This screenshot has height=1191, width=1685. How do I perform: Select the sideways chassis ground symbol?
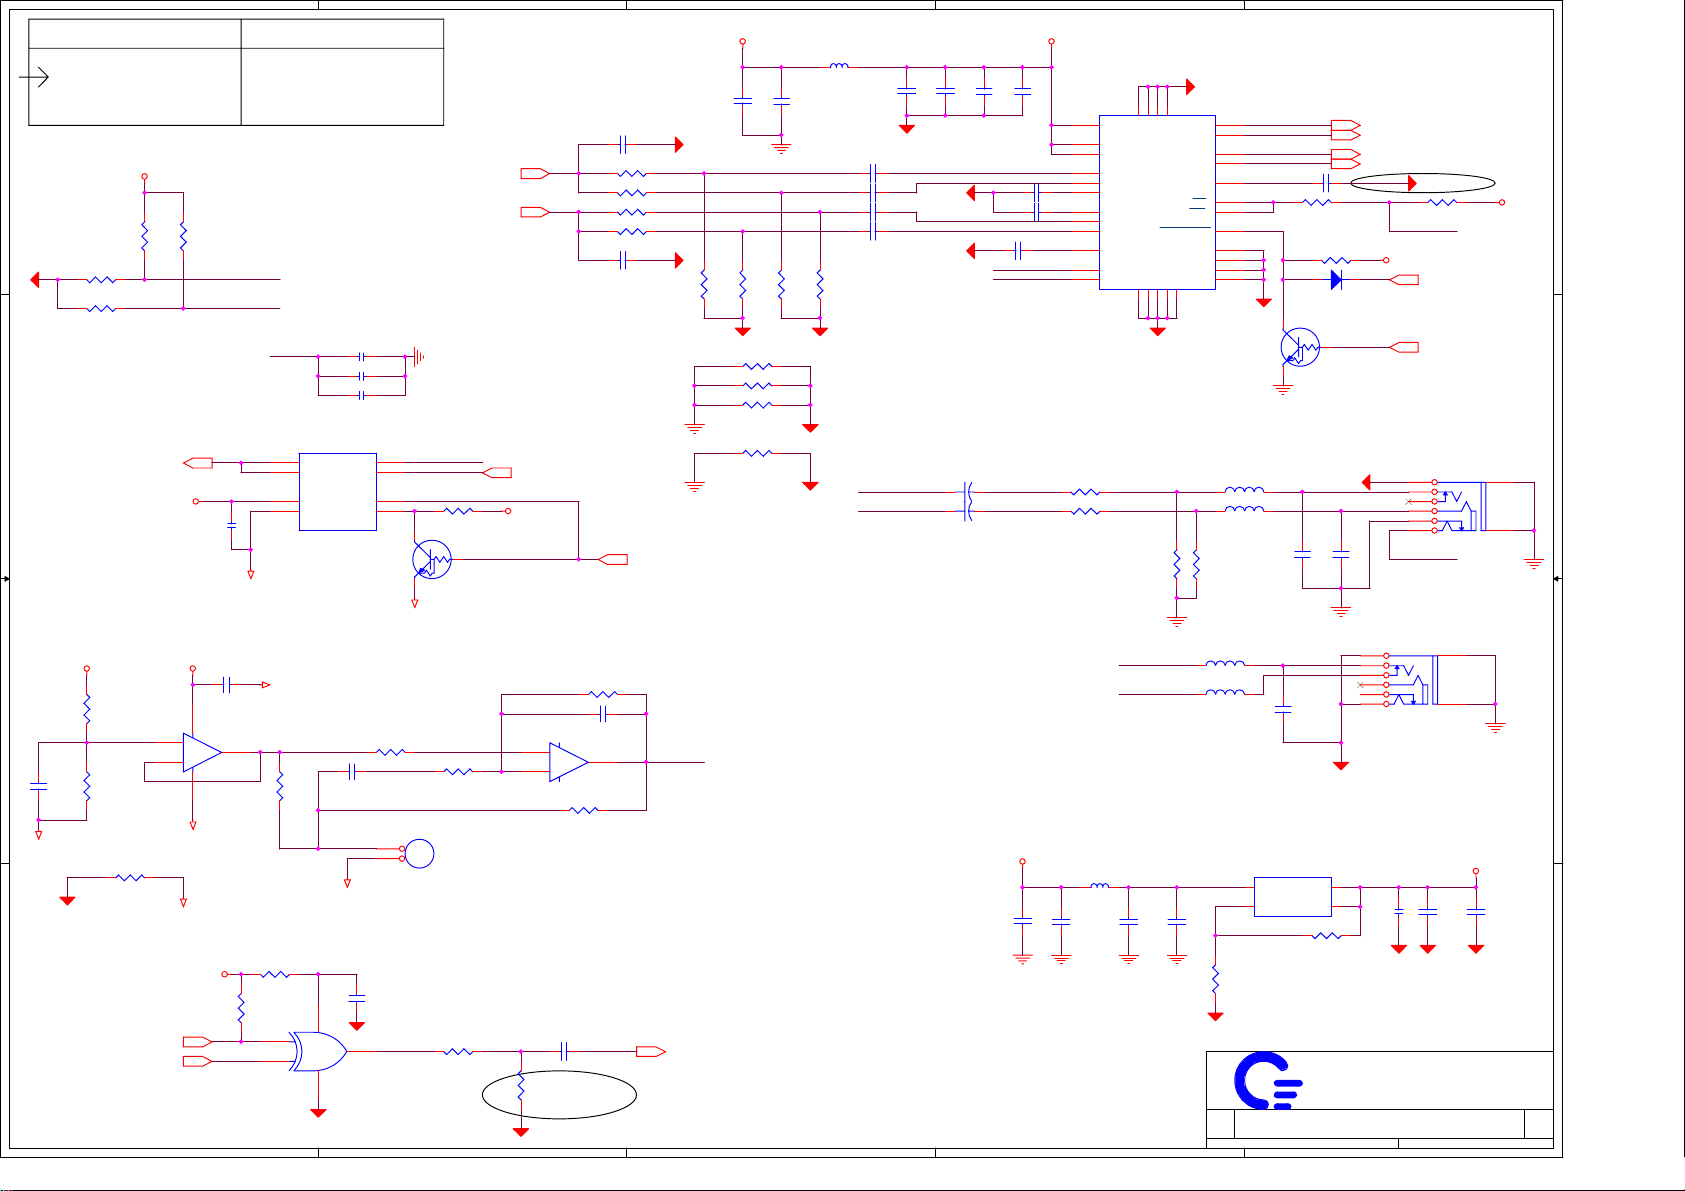418,356
